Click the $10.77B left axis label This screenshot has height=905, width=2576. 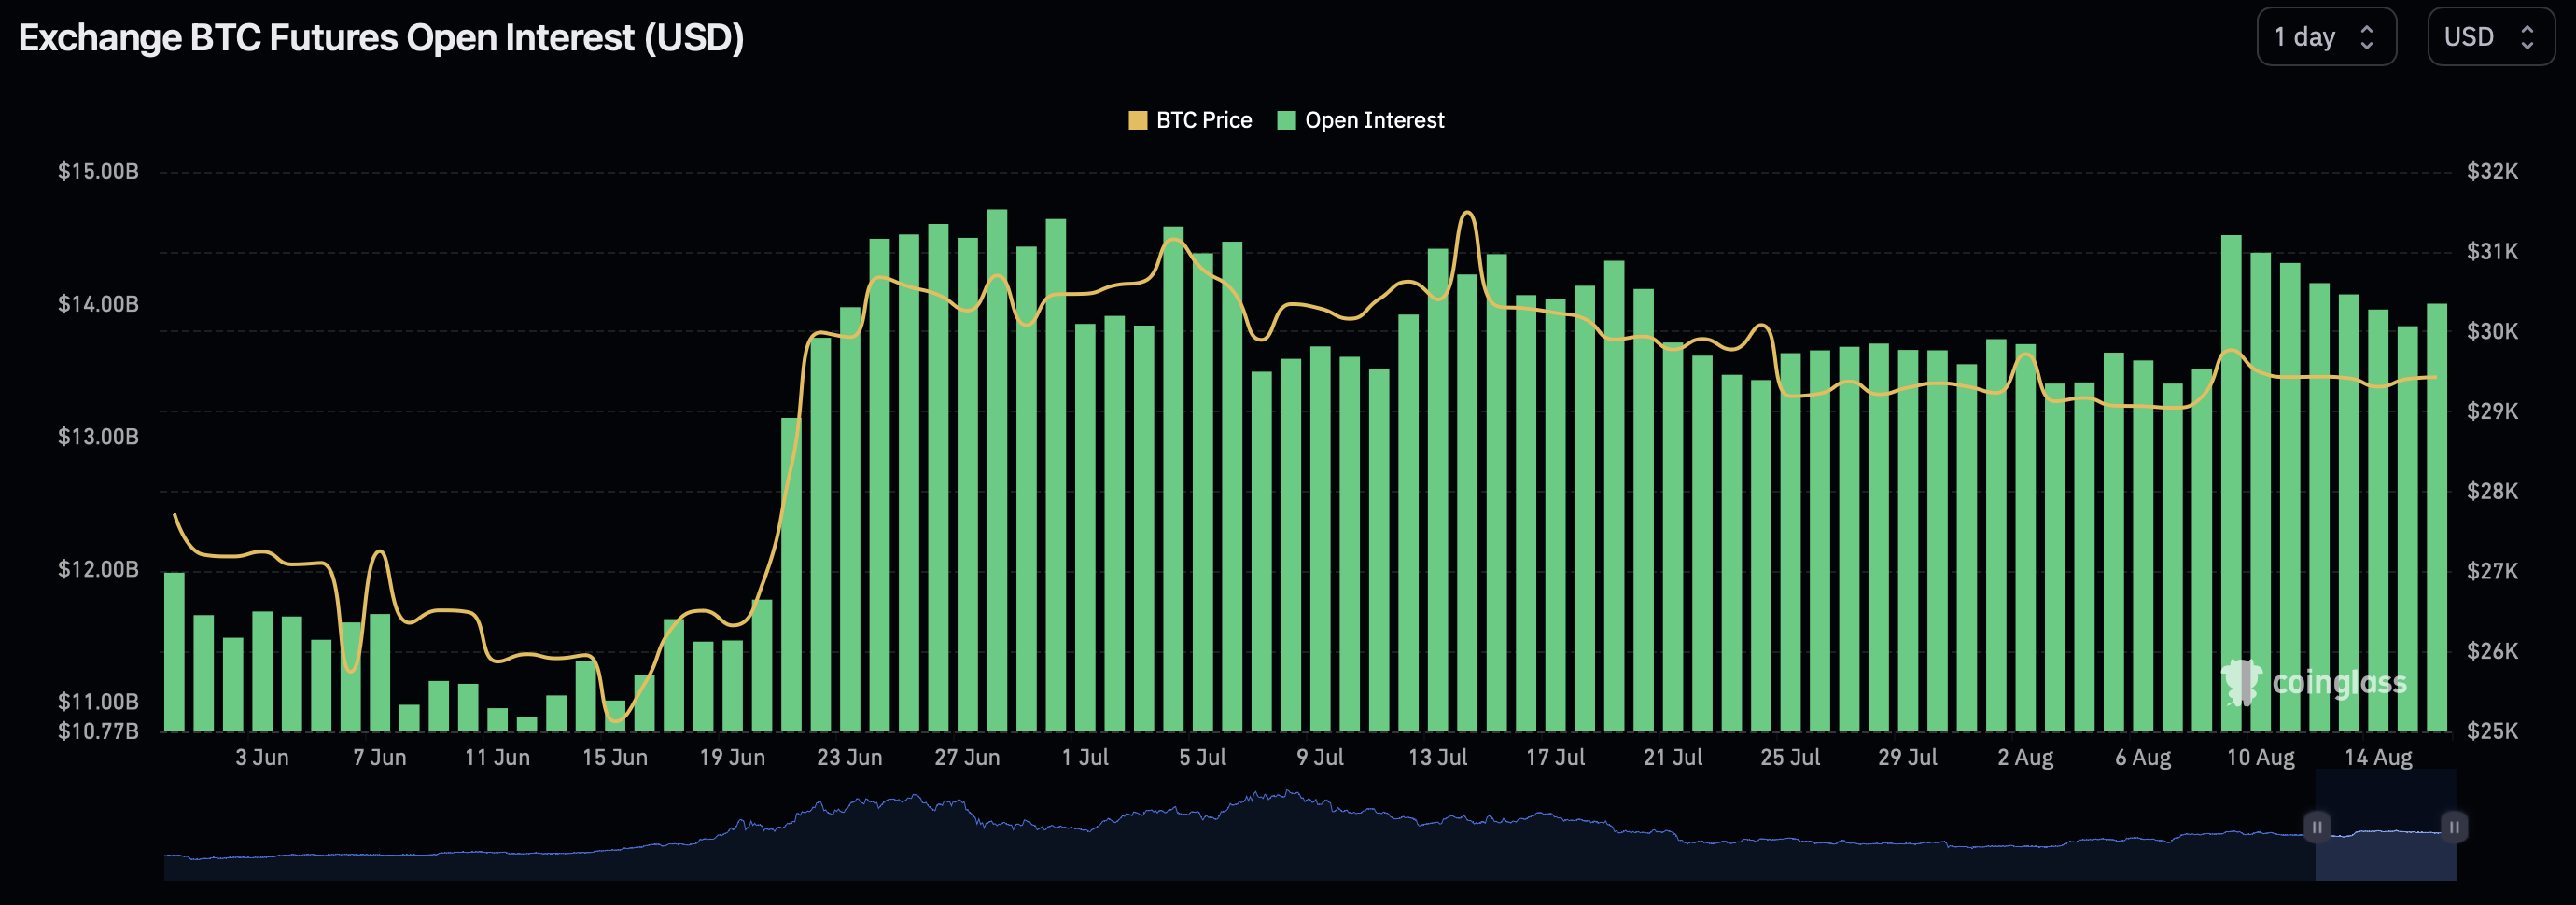click(98, 731)
